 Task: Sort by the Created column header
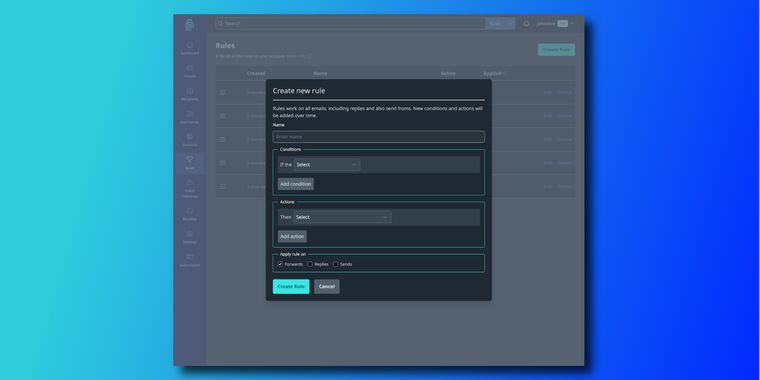(x=256, y=74)
